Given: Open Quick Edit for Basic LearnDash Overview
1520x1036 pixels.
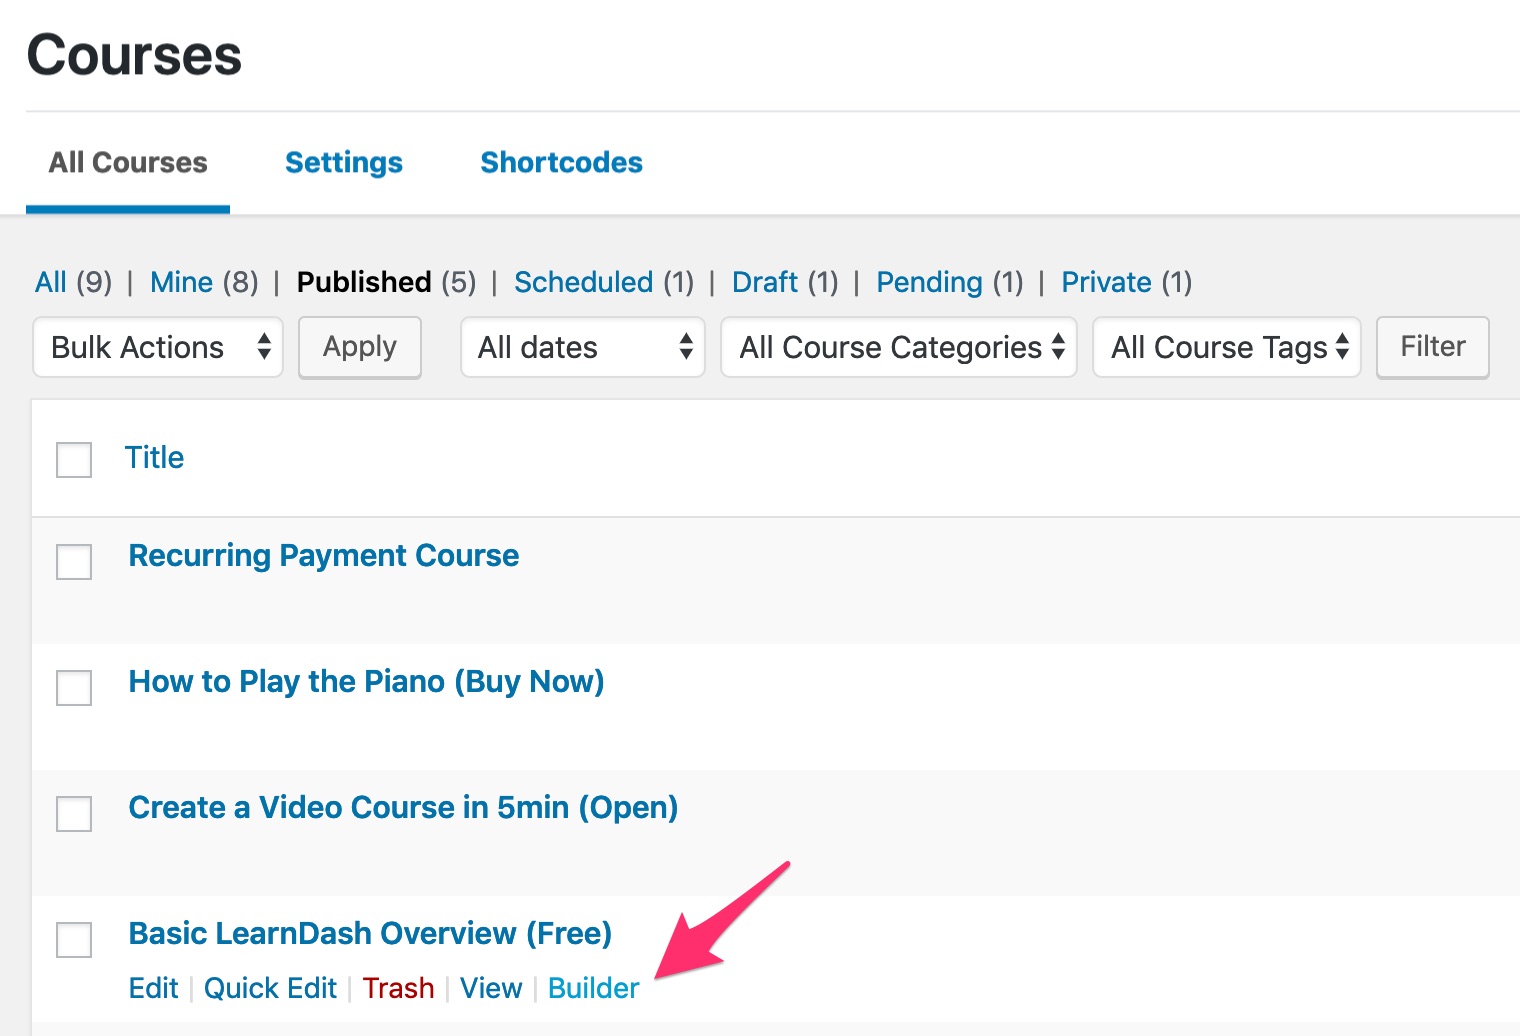Looking at the screenshot, I should pos(270,988).
